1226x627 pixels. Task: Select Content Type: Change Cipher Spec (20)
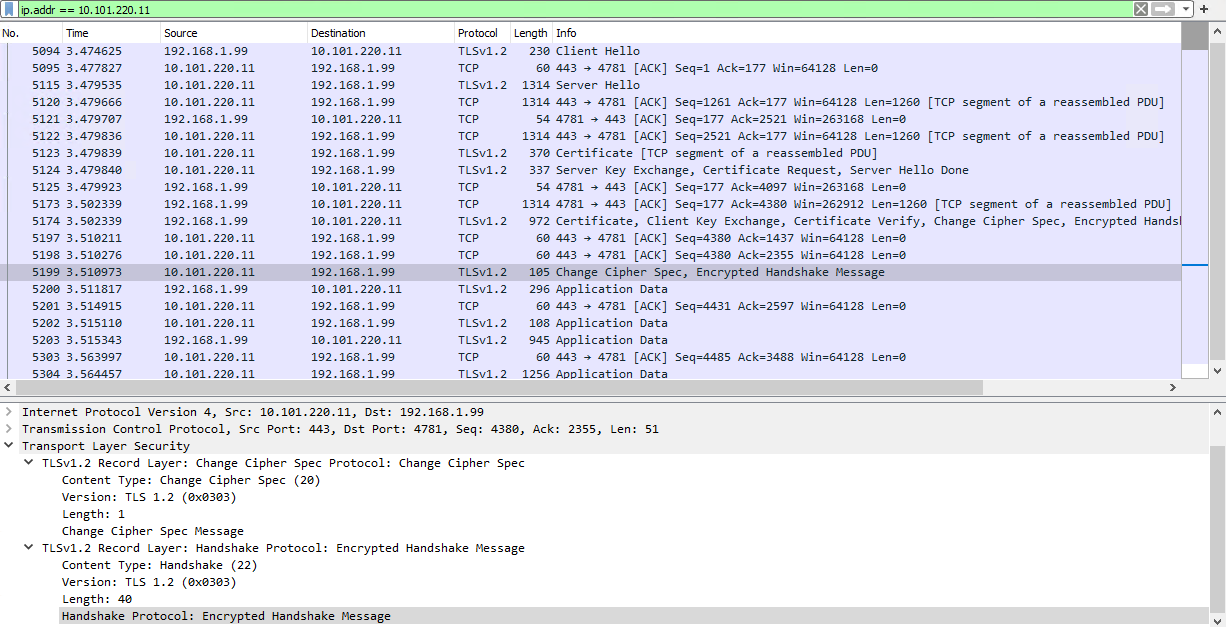pyautogui.click(x=191, y=480)
